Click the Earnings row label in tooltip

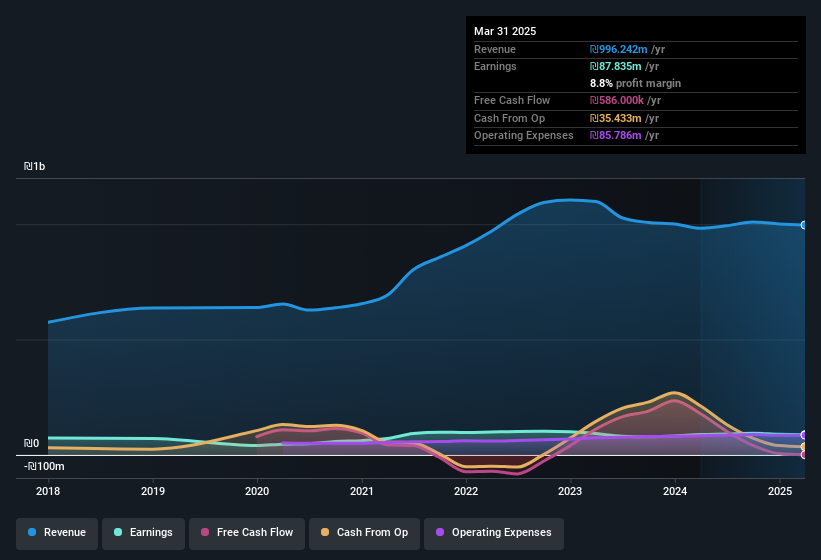495,66
